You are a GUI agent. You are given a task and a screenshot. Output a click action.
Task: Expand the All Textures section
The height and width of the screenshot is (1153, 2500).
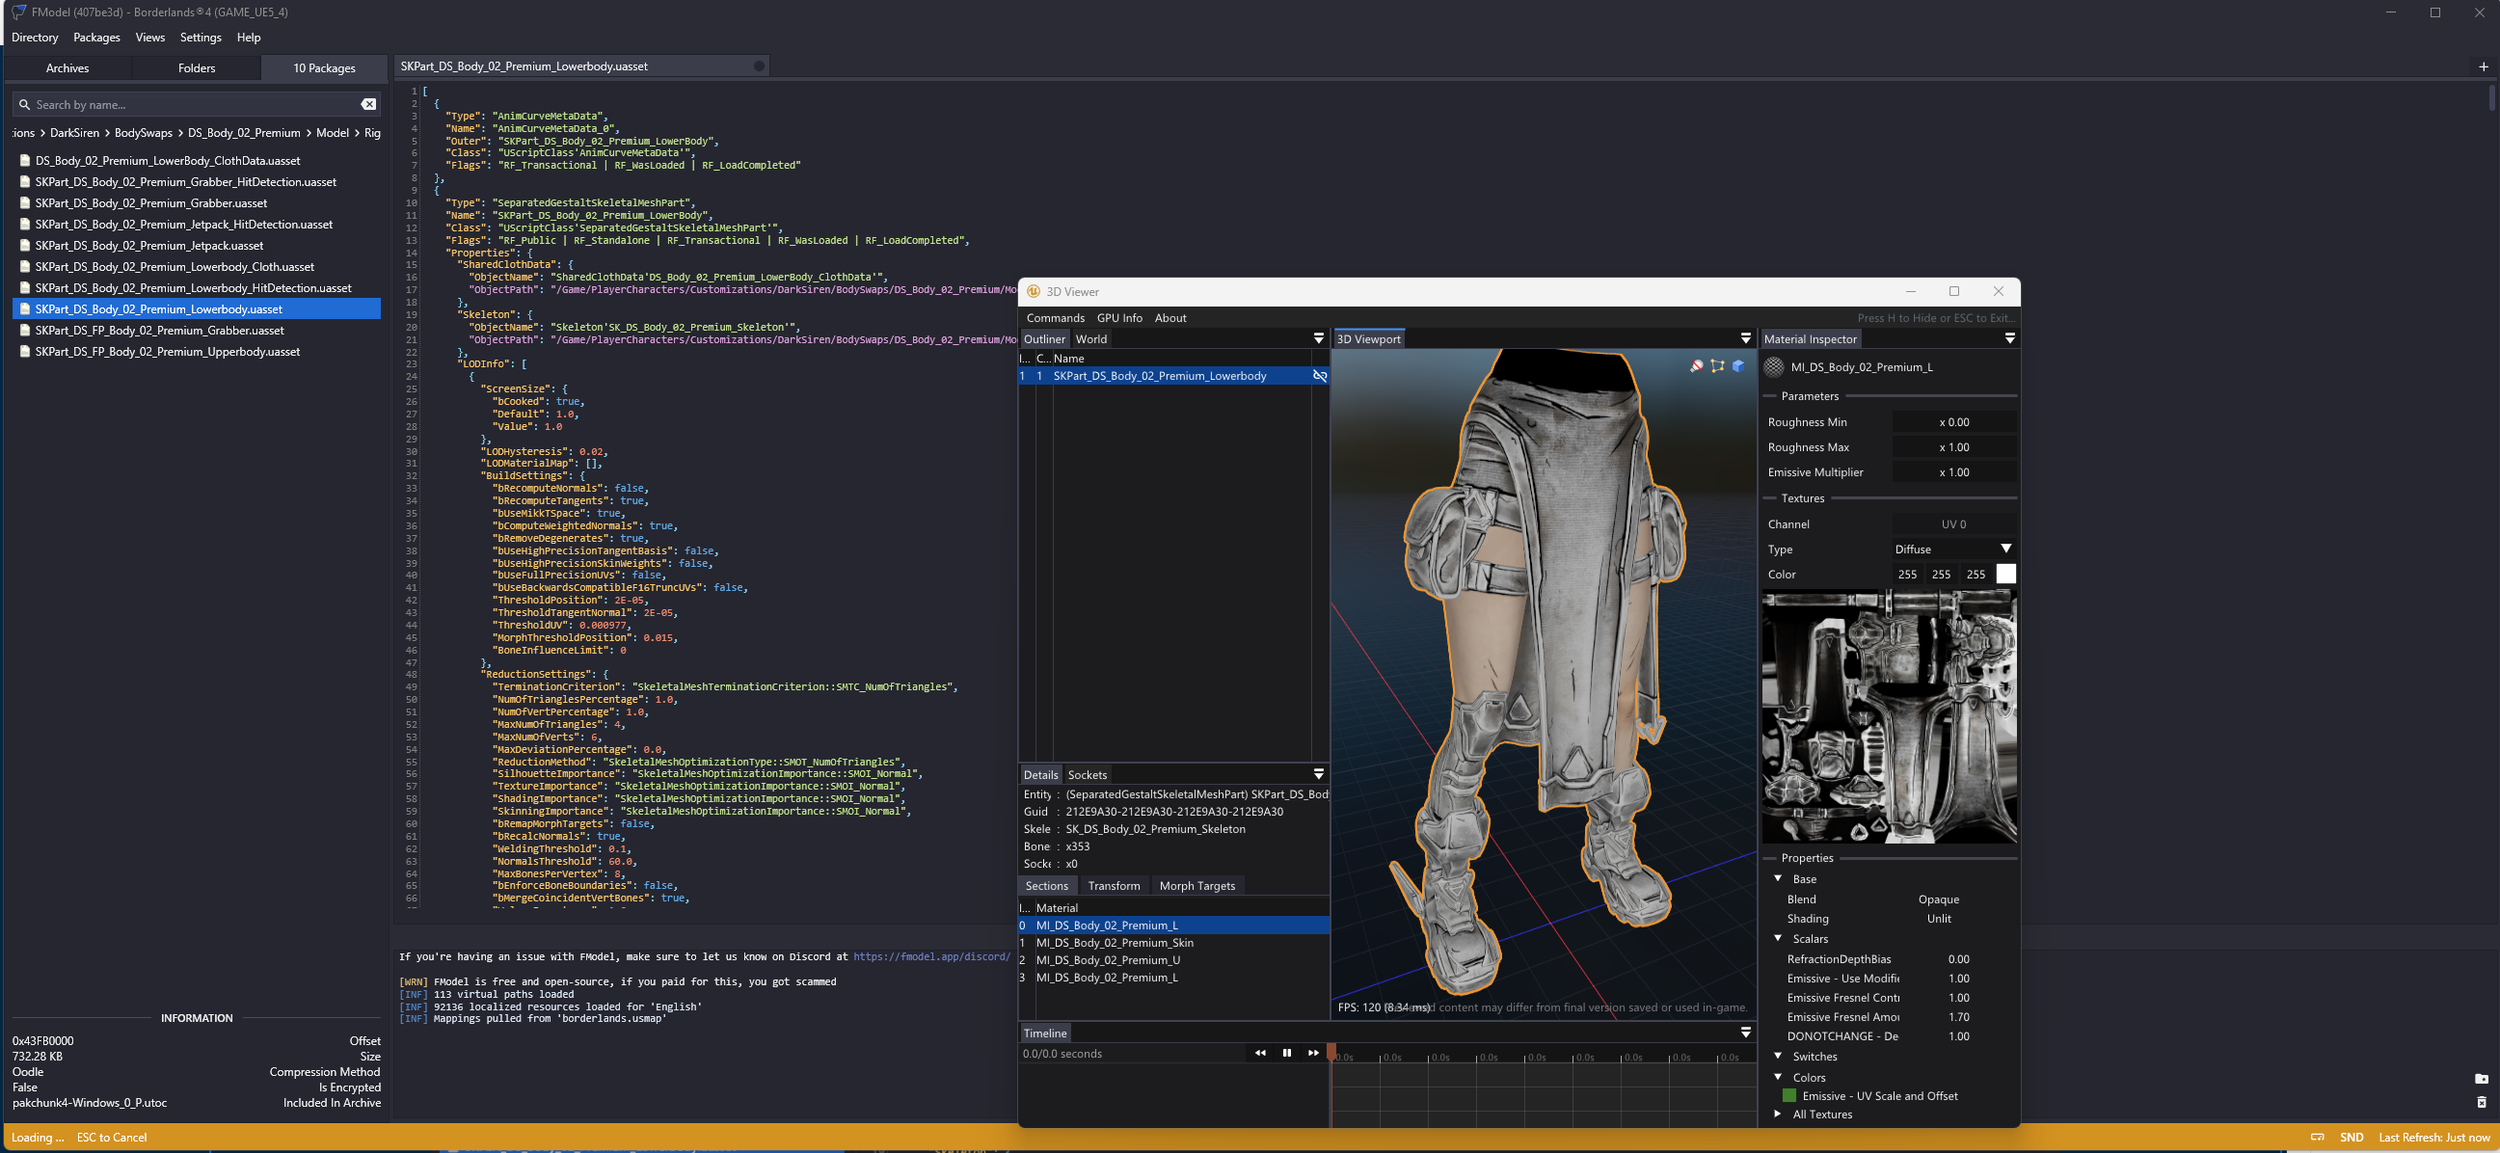click(1778, 1114)
